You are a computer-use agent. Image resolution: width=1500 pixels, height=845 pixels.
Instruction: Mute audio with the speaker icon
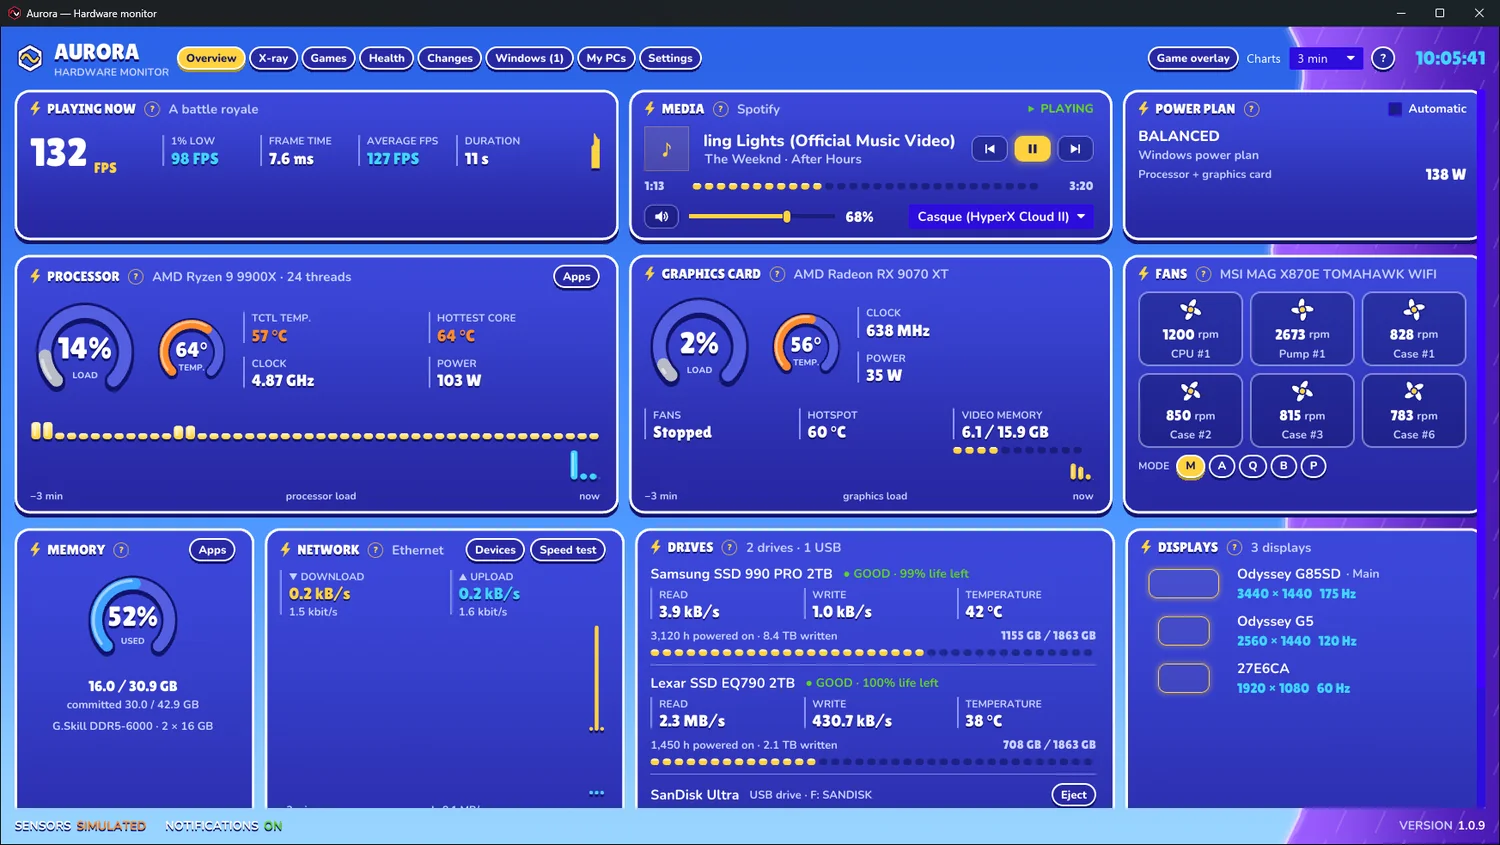(662, 216)
